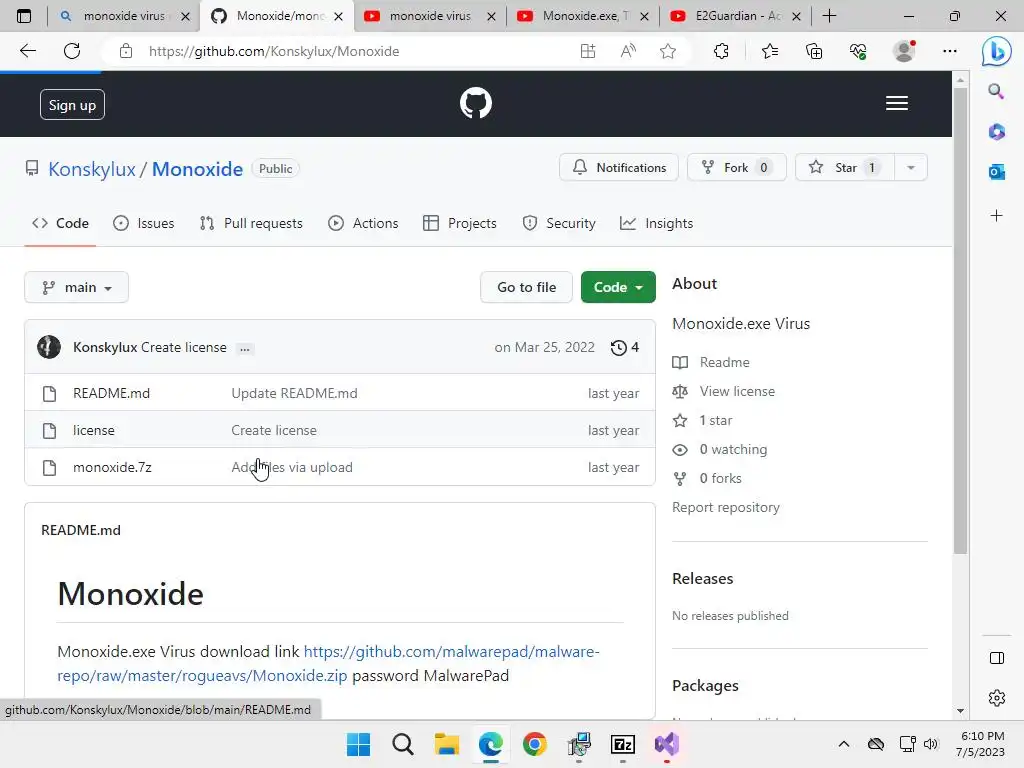Expand the green Code dropdown button
This screenshot has width=1024, height=768.
tap(618, 287)
